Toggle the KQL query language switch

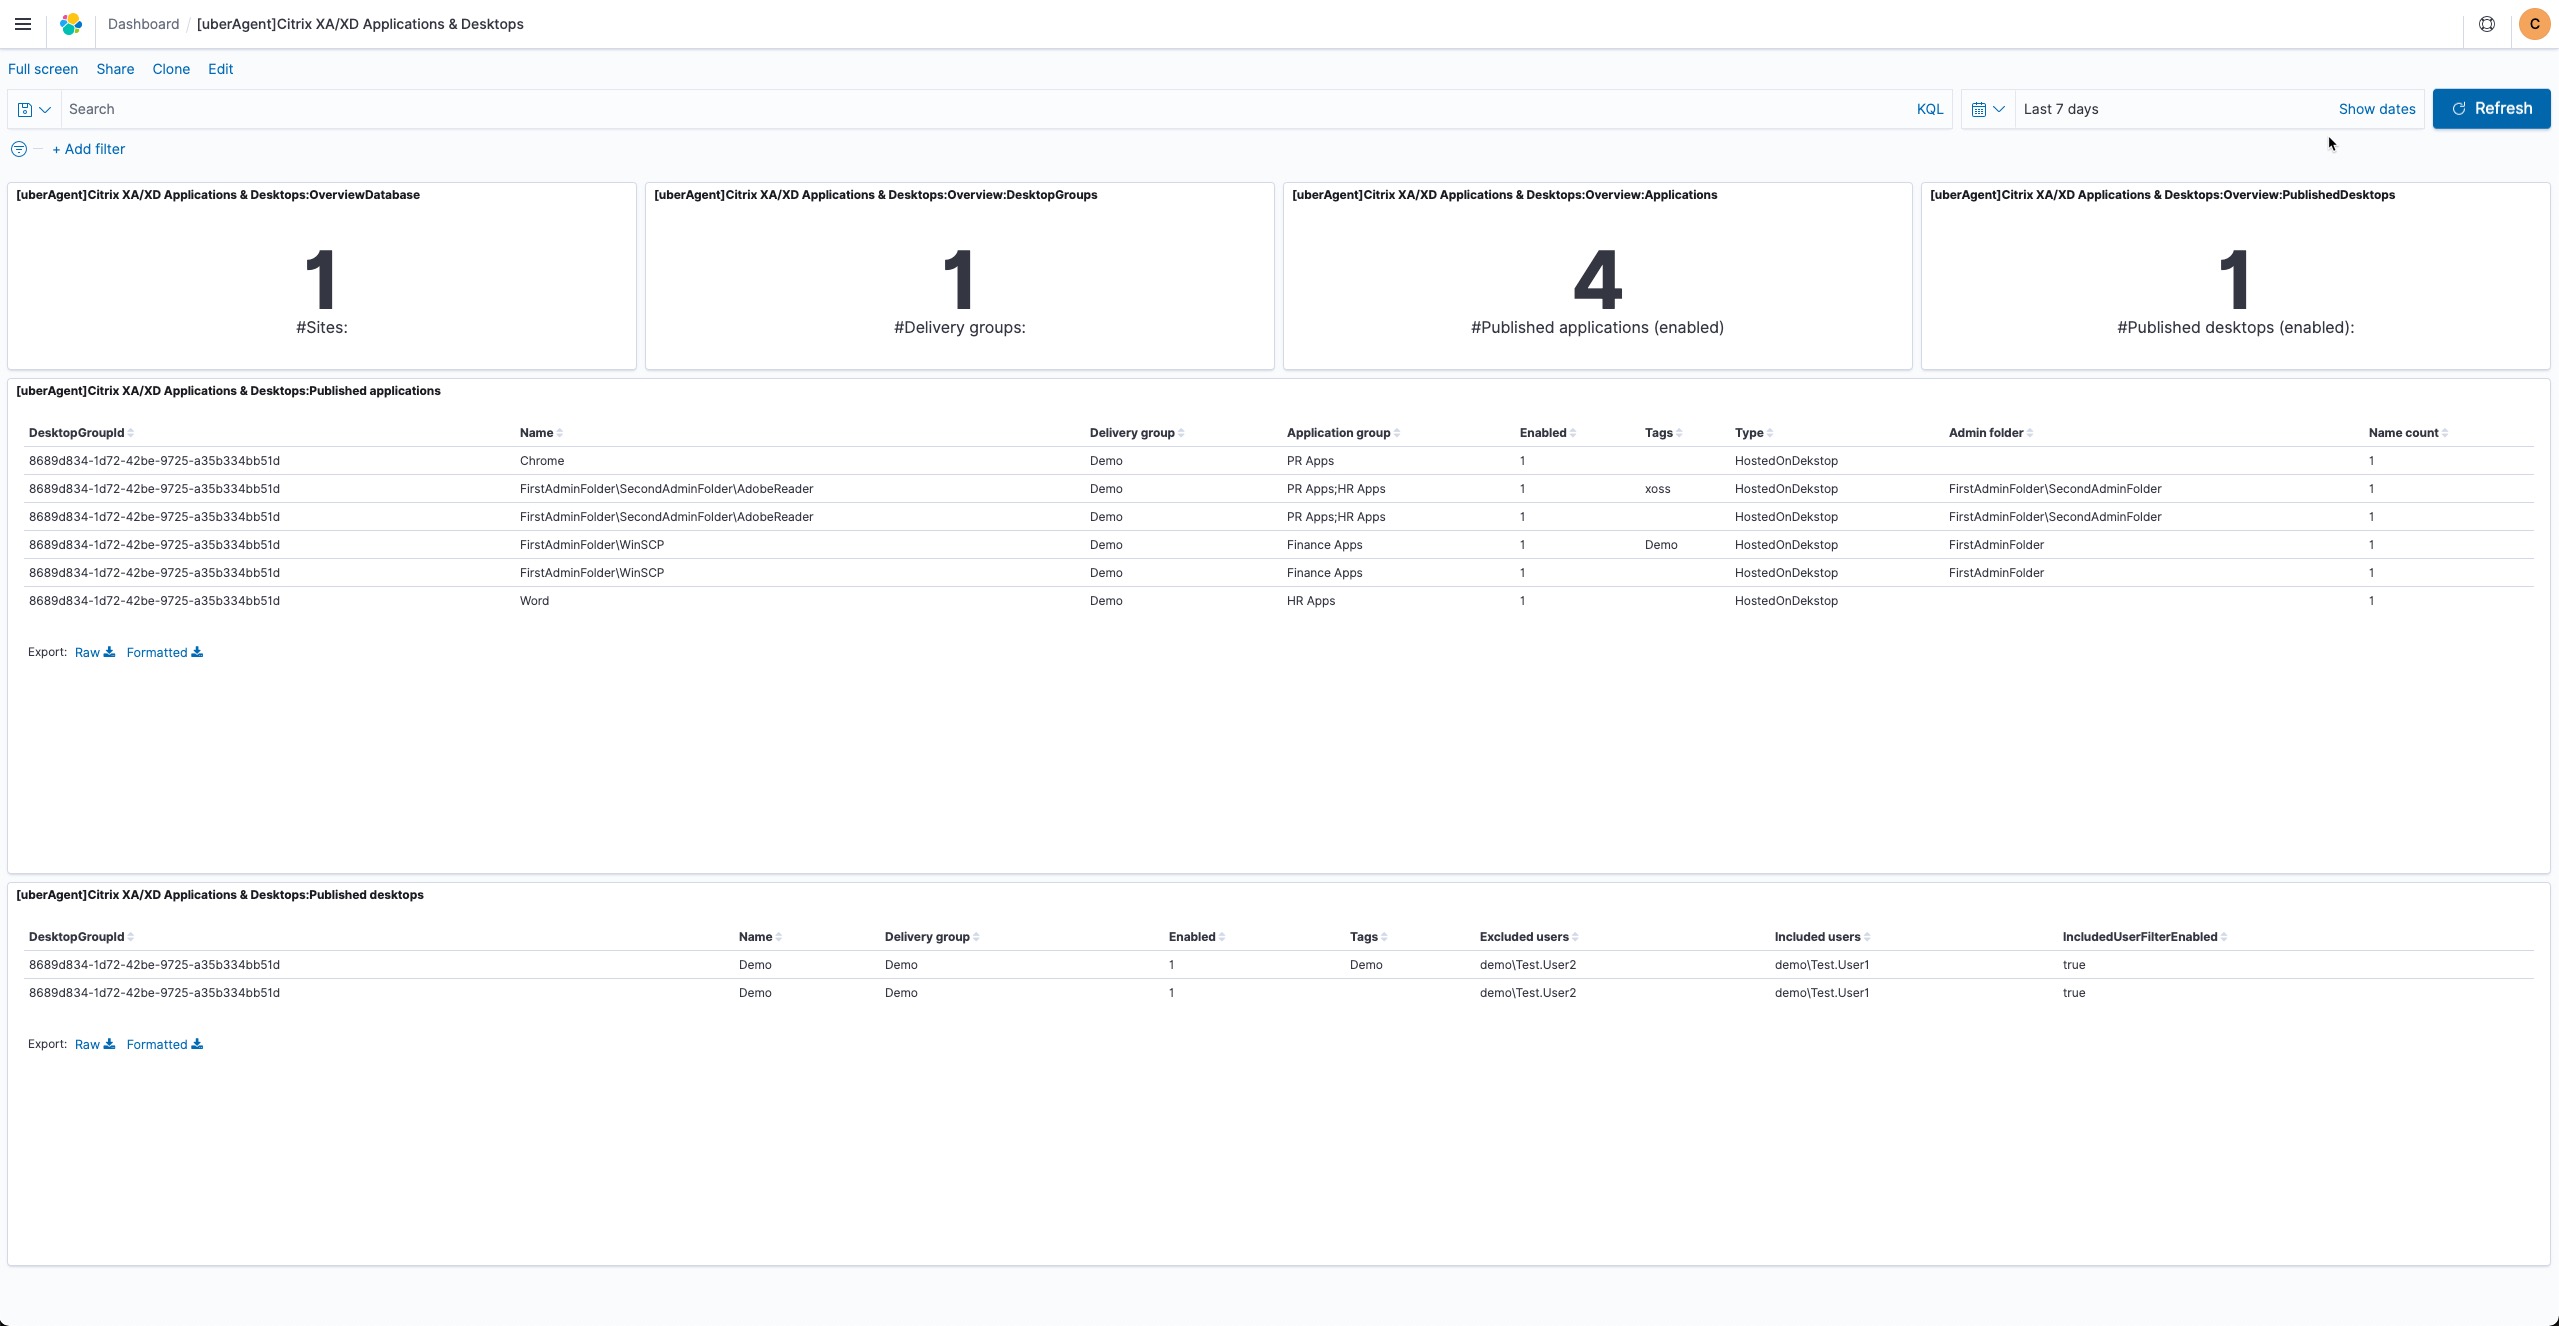[1929, 109]
